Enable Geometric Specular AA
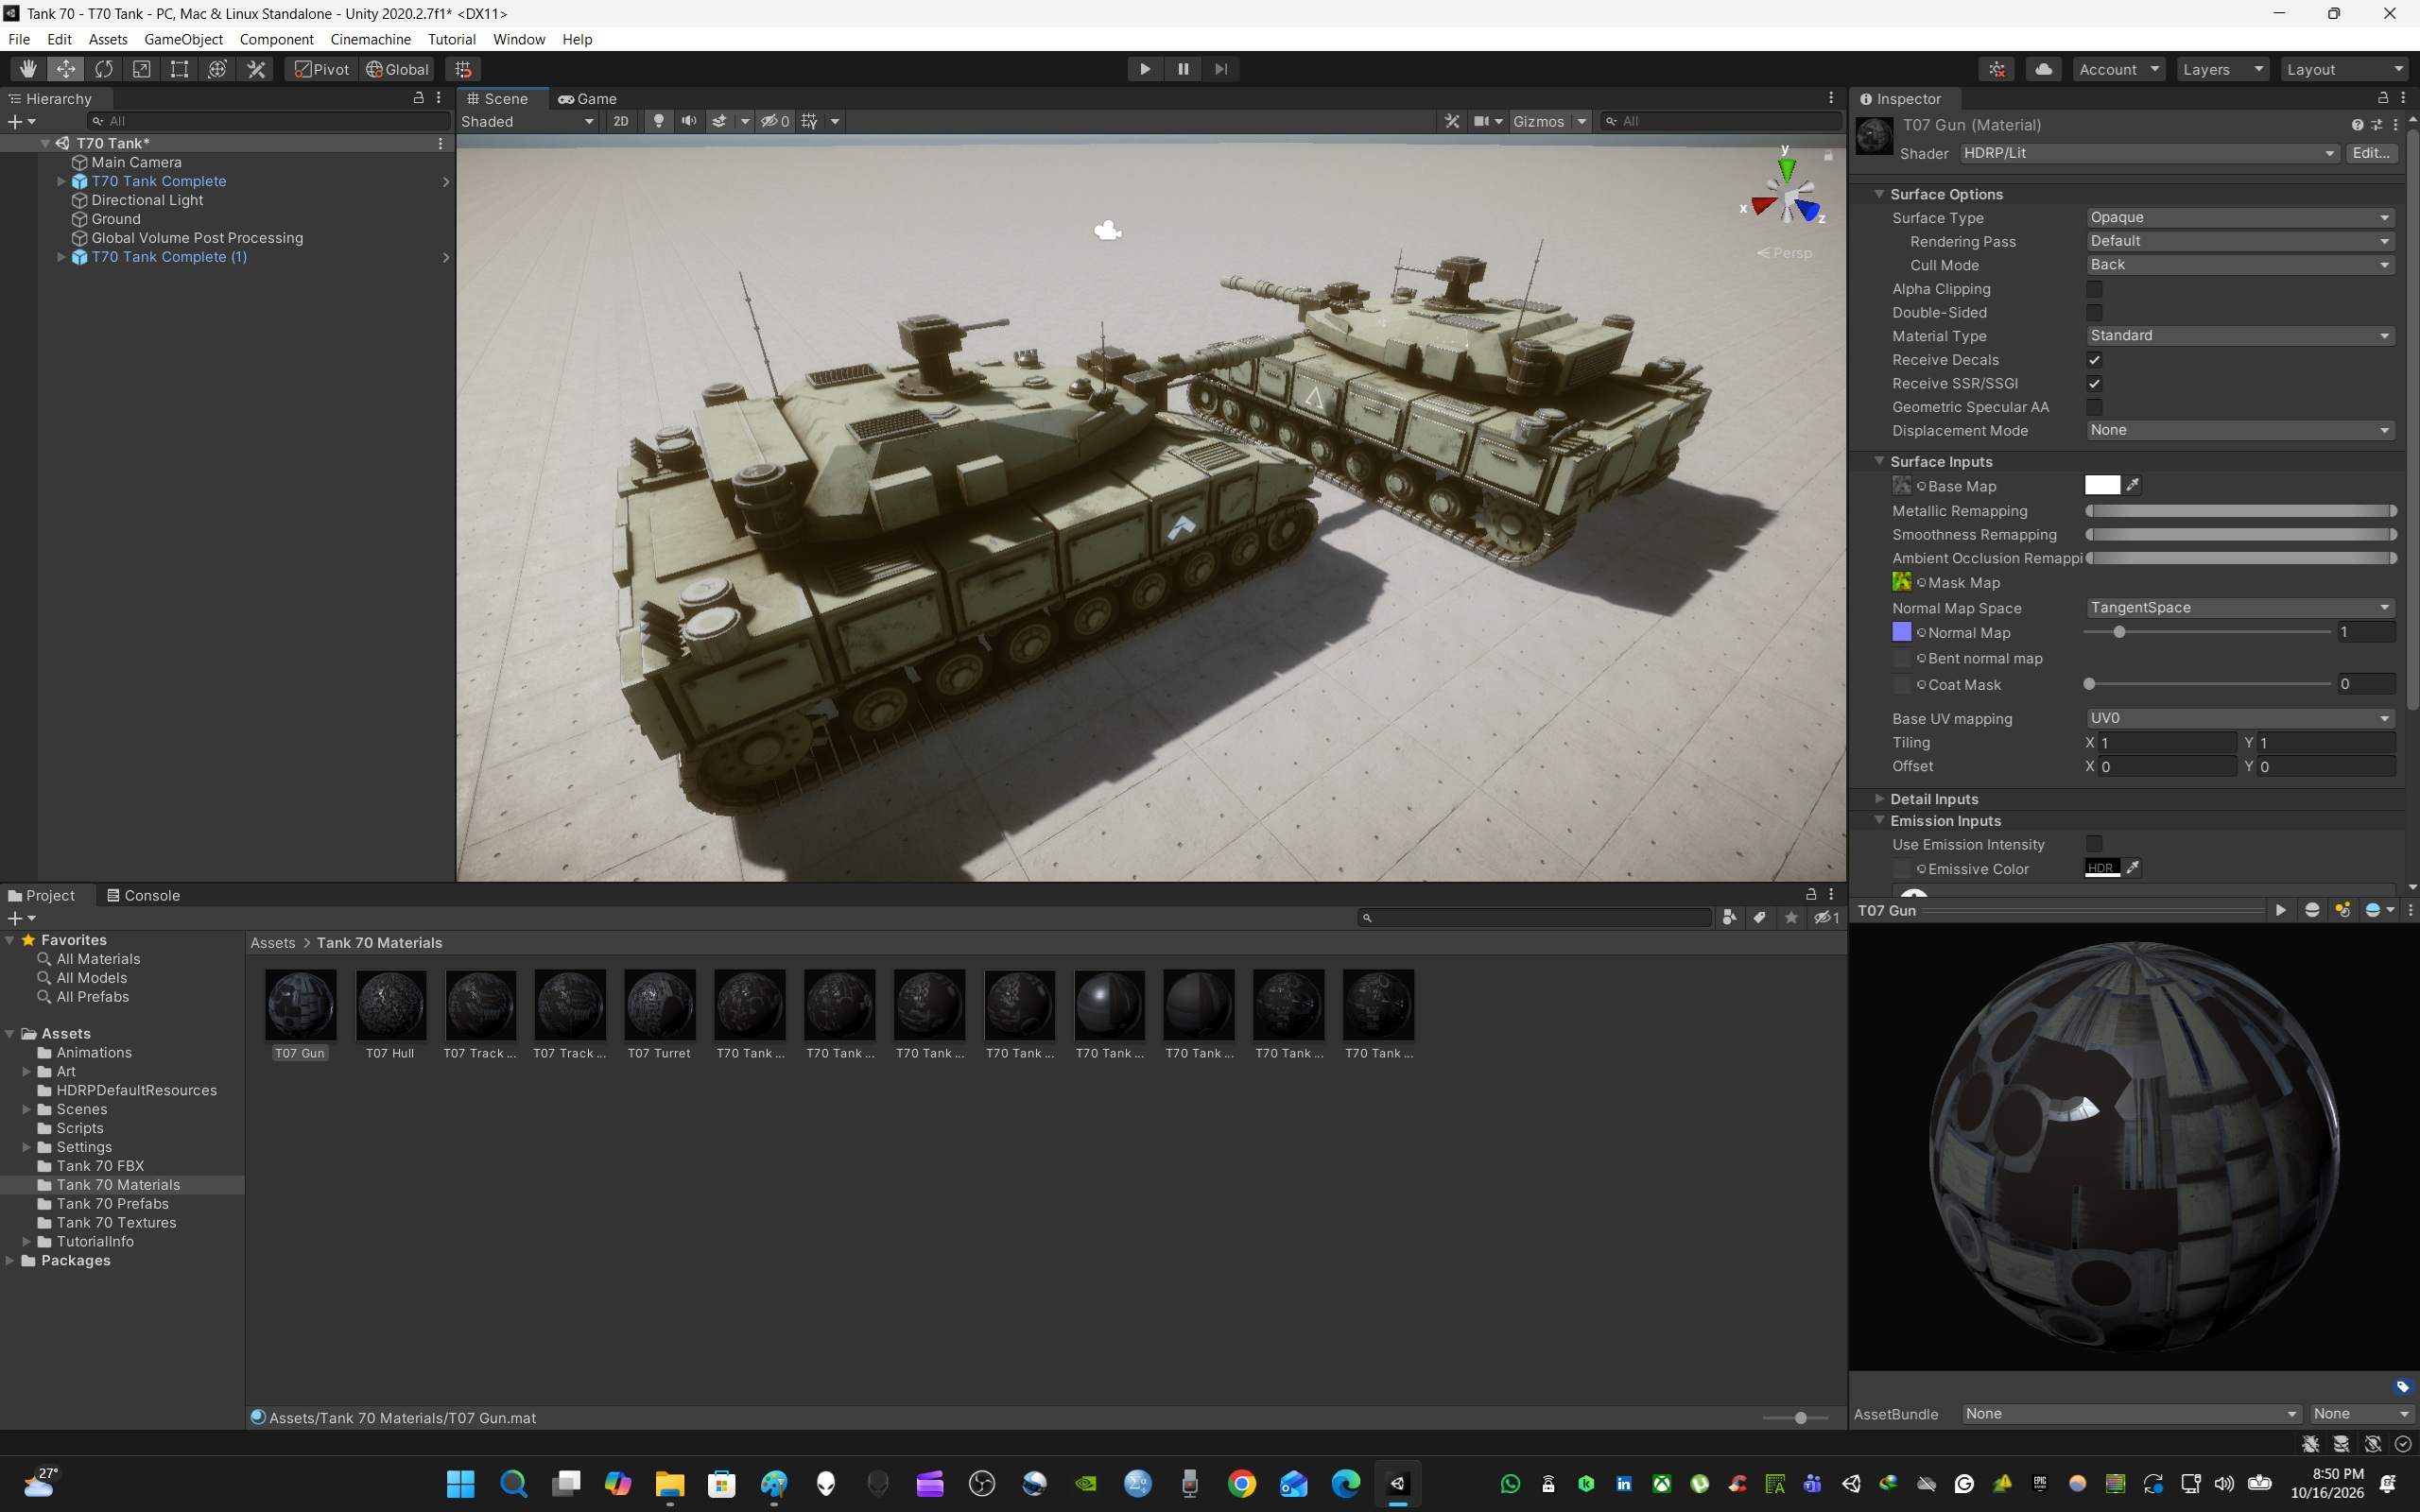Screen dimensions: 2420x1512 click(x=2094, y=407)
